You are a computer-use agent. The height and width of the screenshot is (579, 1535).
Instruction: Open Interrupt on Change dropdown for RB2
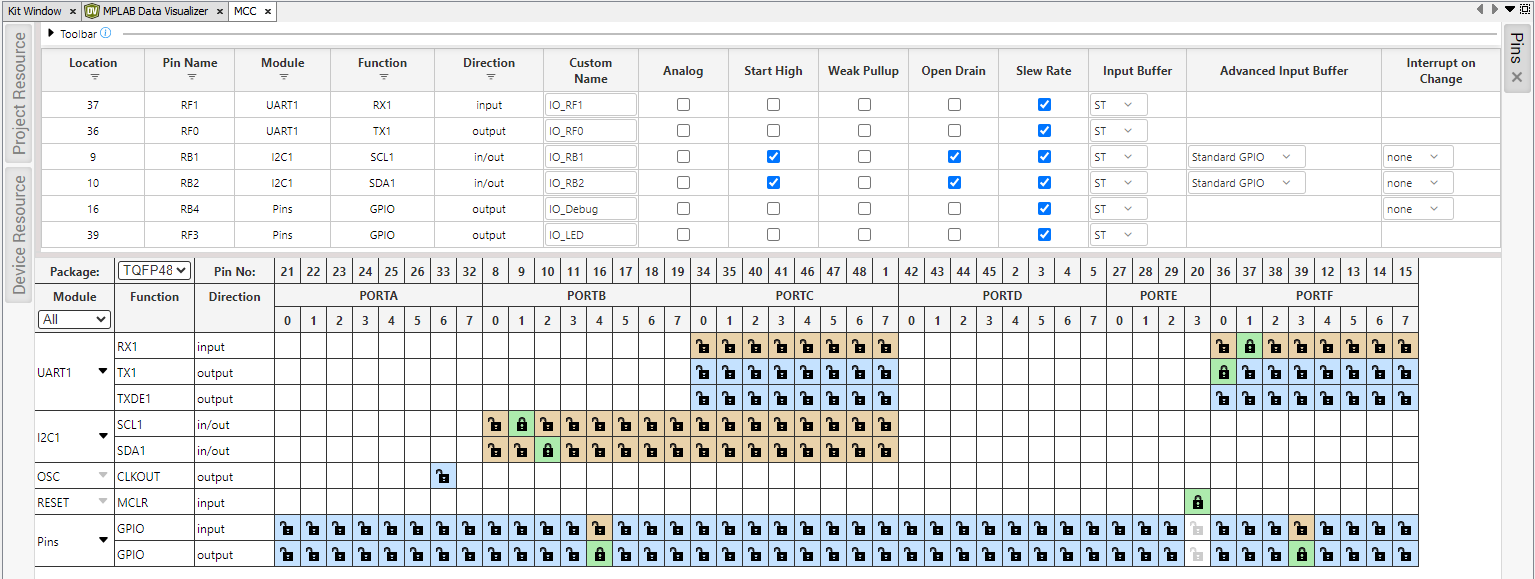click(1418, 182)
